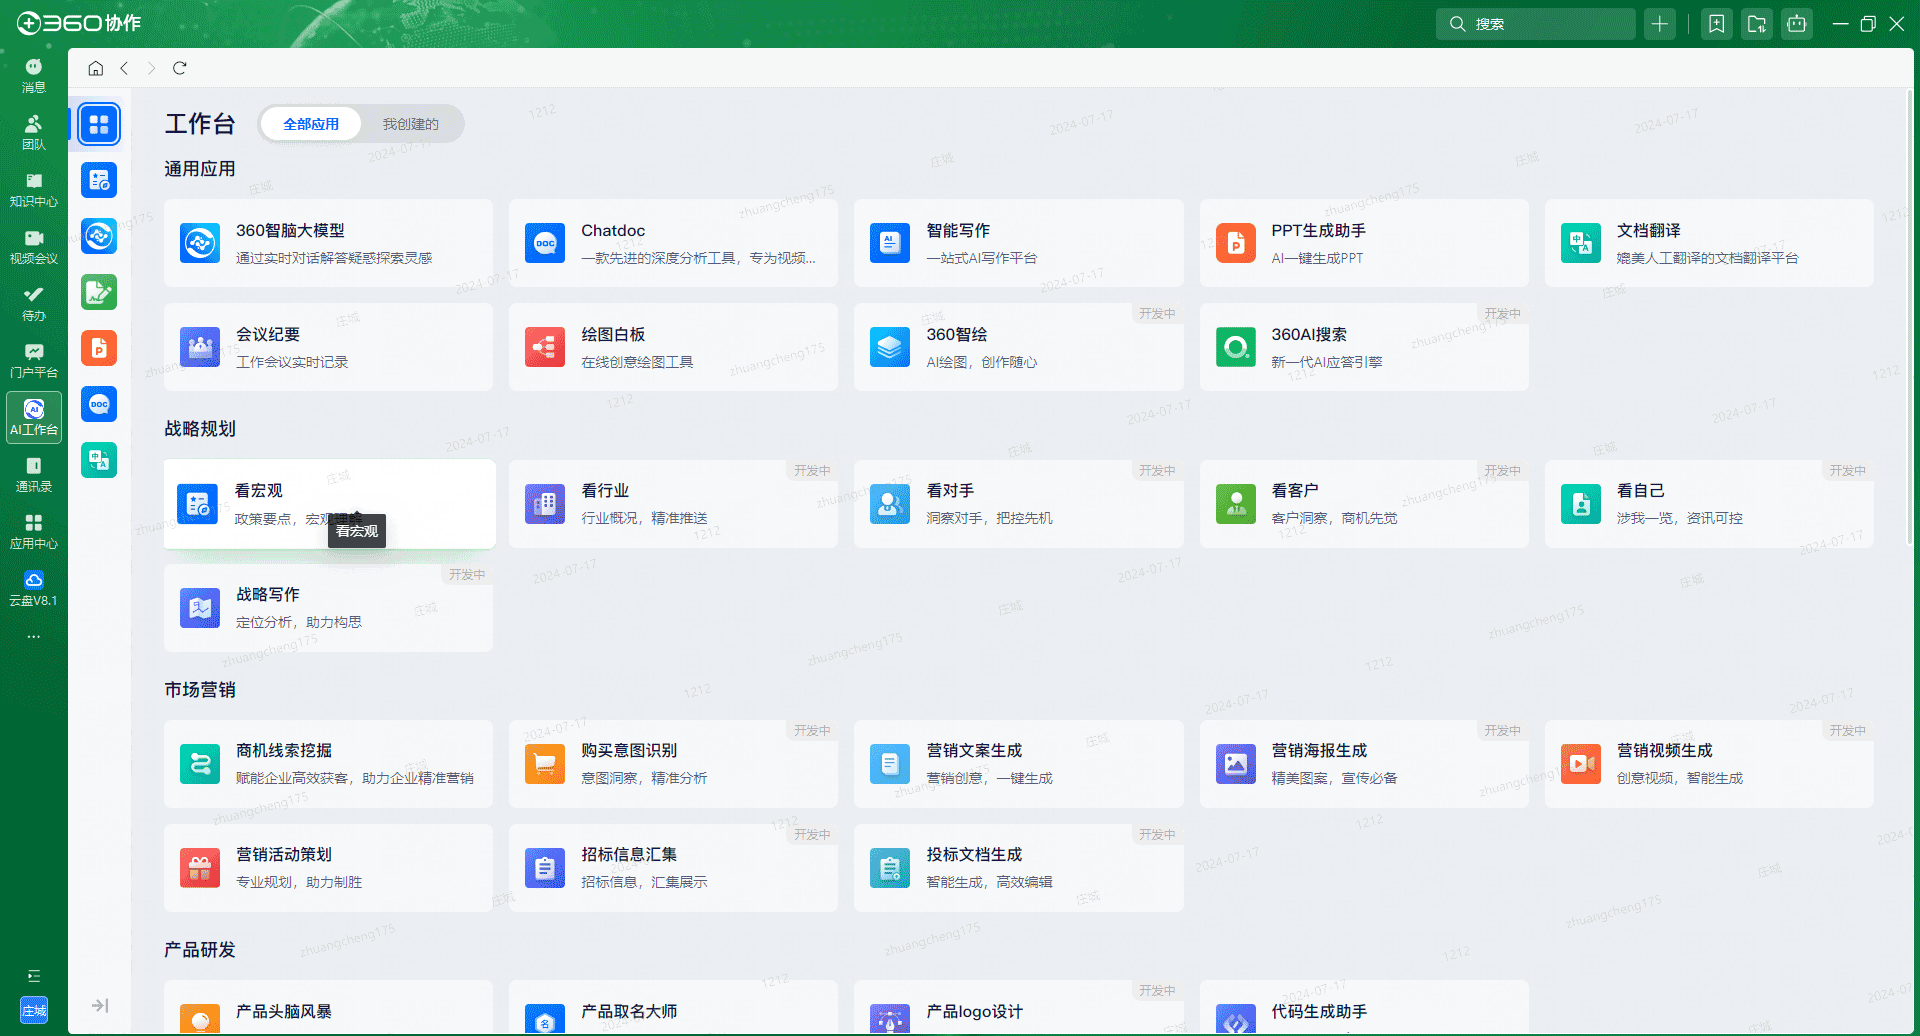1920x1036 pixels.
Task: Open 云盘V8.1 cloud drive
Action: pyautogui.click(x=34, y=588)
